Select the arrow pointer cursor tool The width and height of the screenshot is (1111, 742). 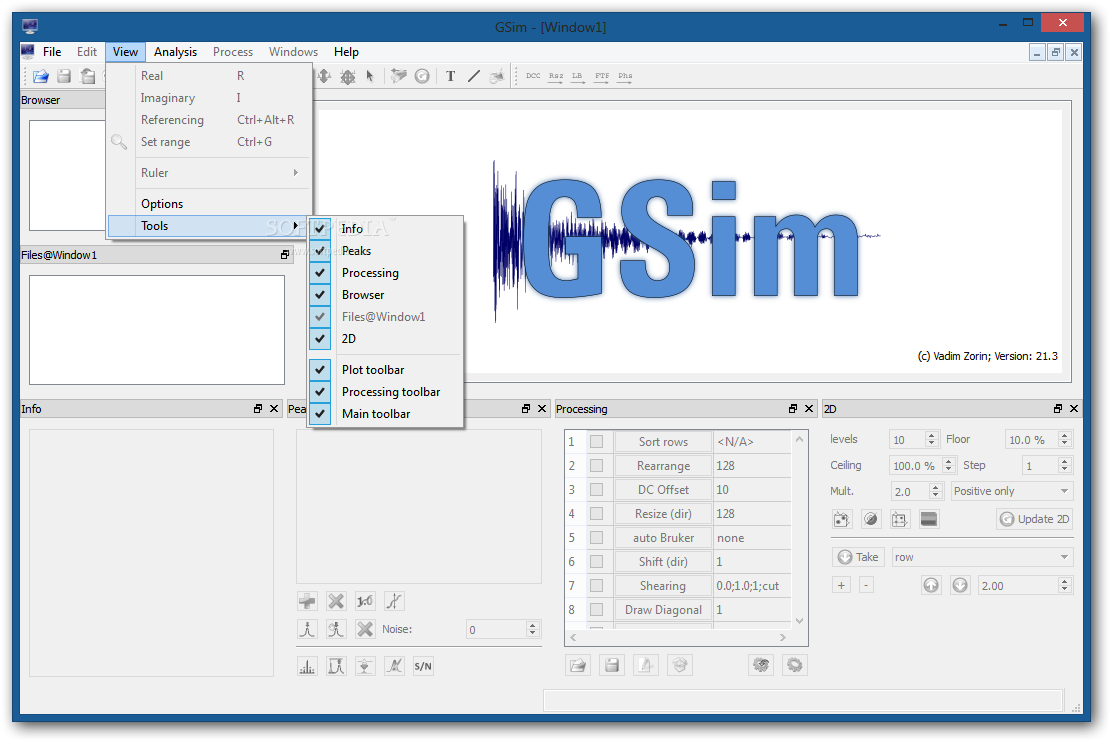click(x=370, y=76)
